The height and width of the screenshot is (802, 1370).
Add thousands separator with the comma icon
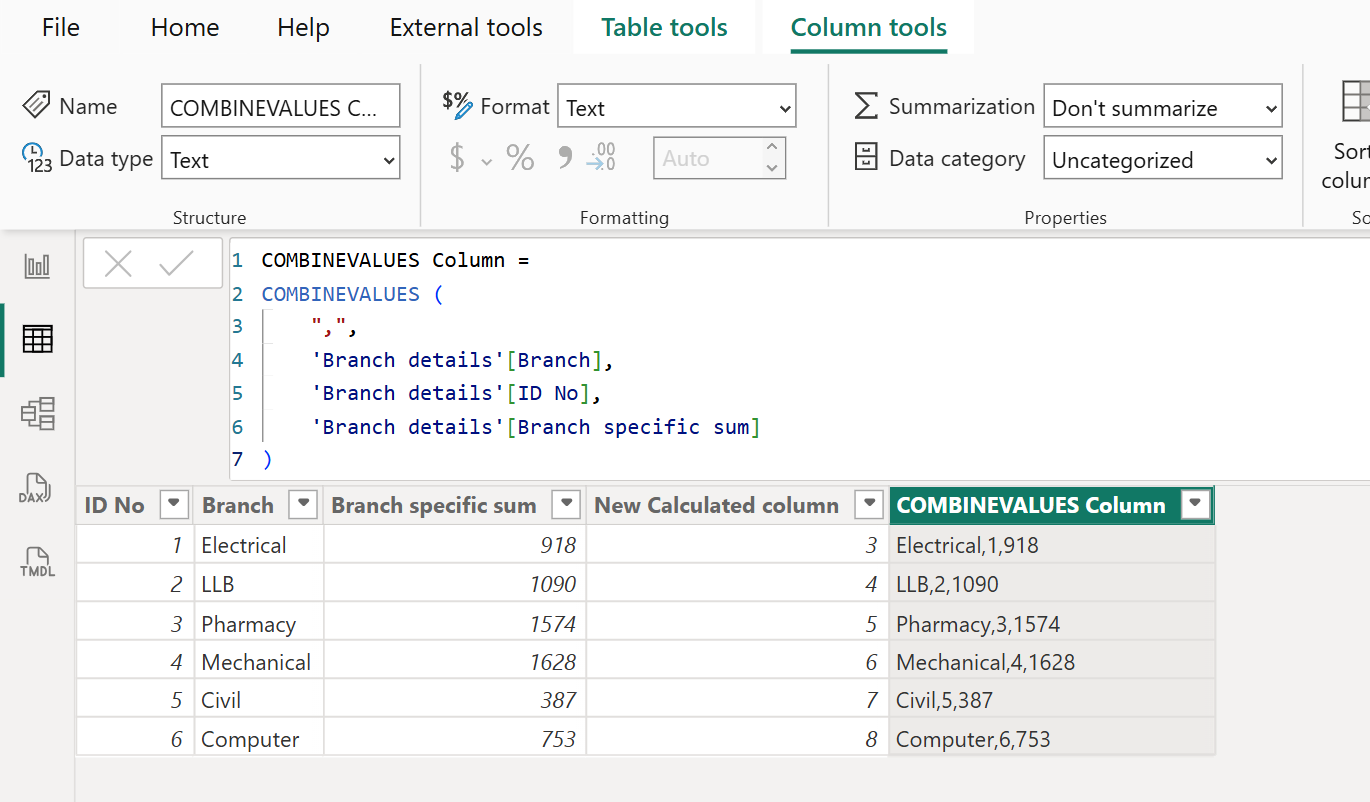(x=564, y=158)
